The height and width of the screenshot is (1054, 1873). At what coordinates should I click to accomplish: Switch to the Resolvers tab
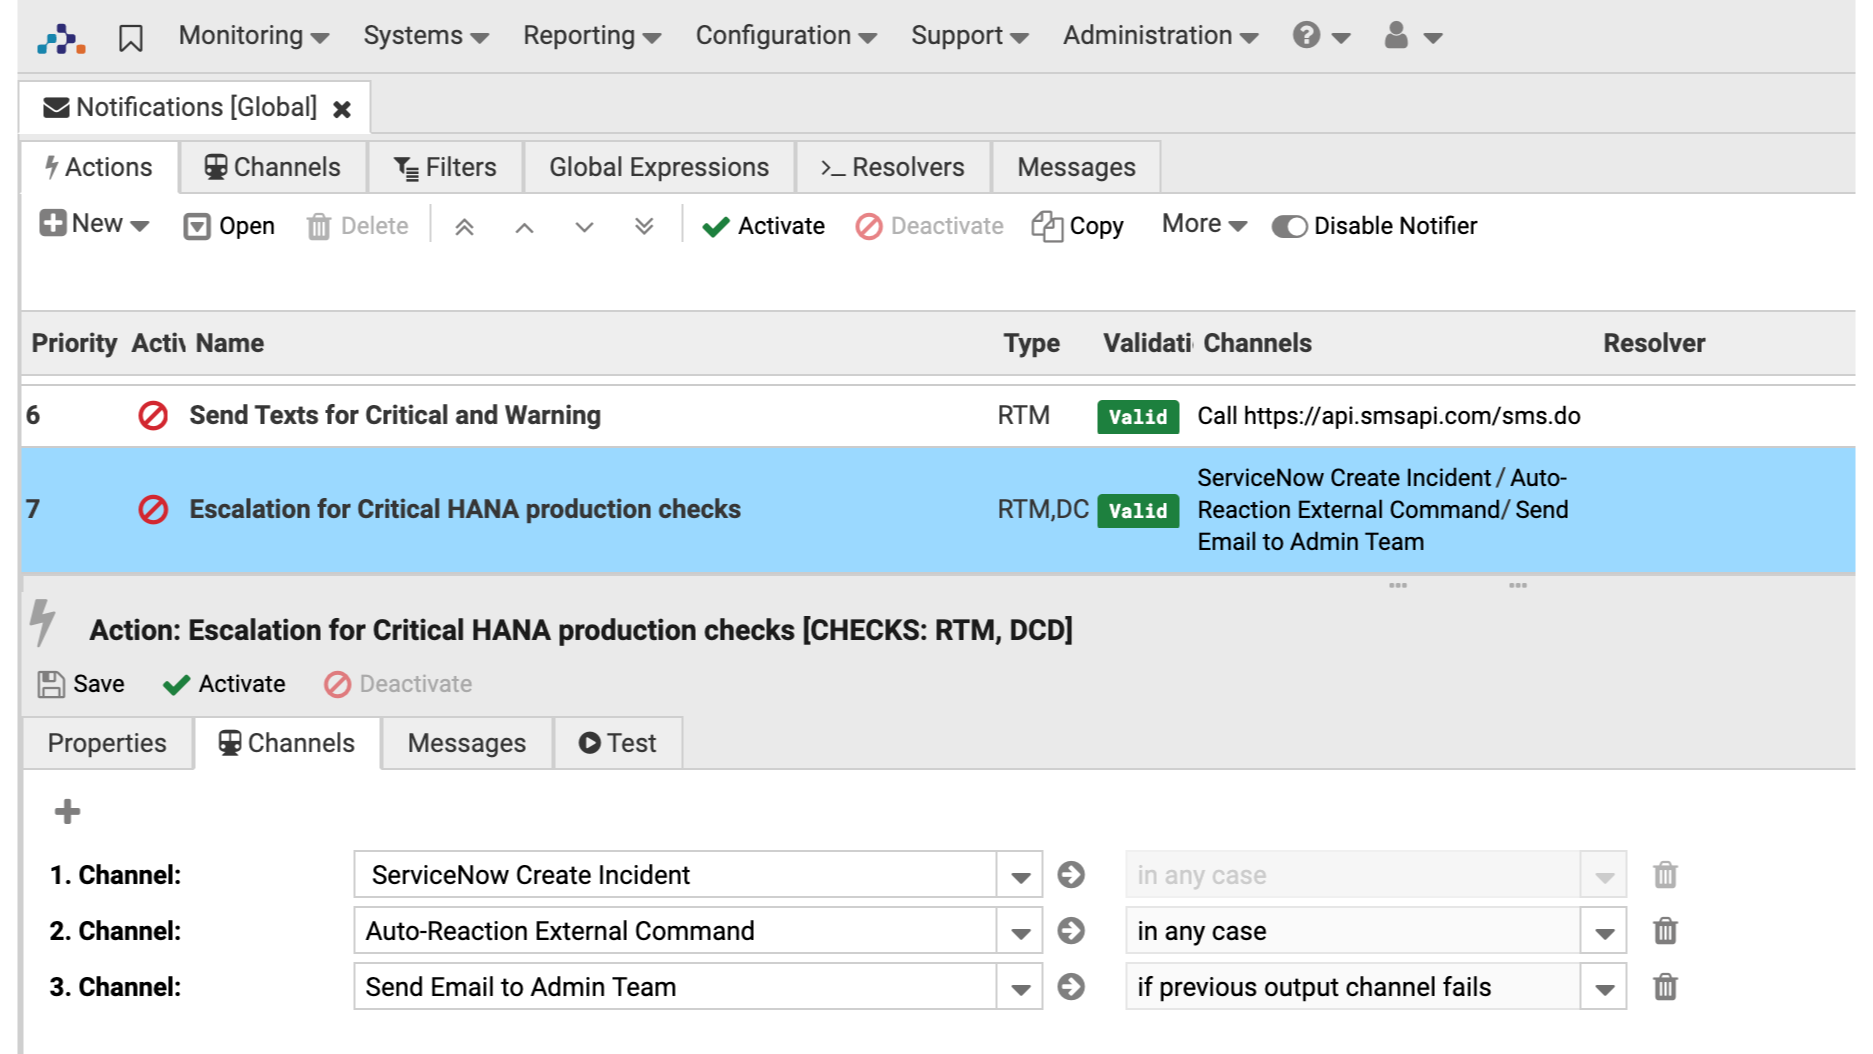coord(893,167)
